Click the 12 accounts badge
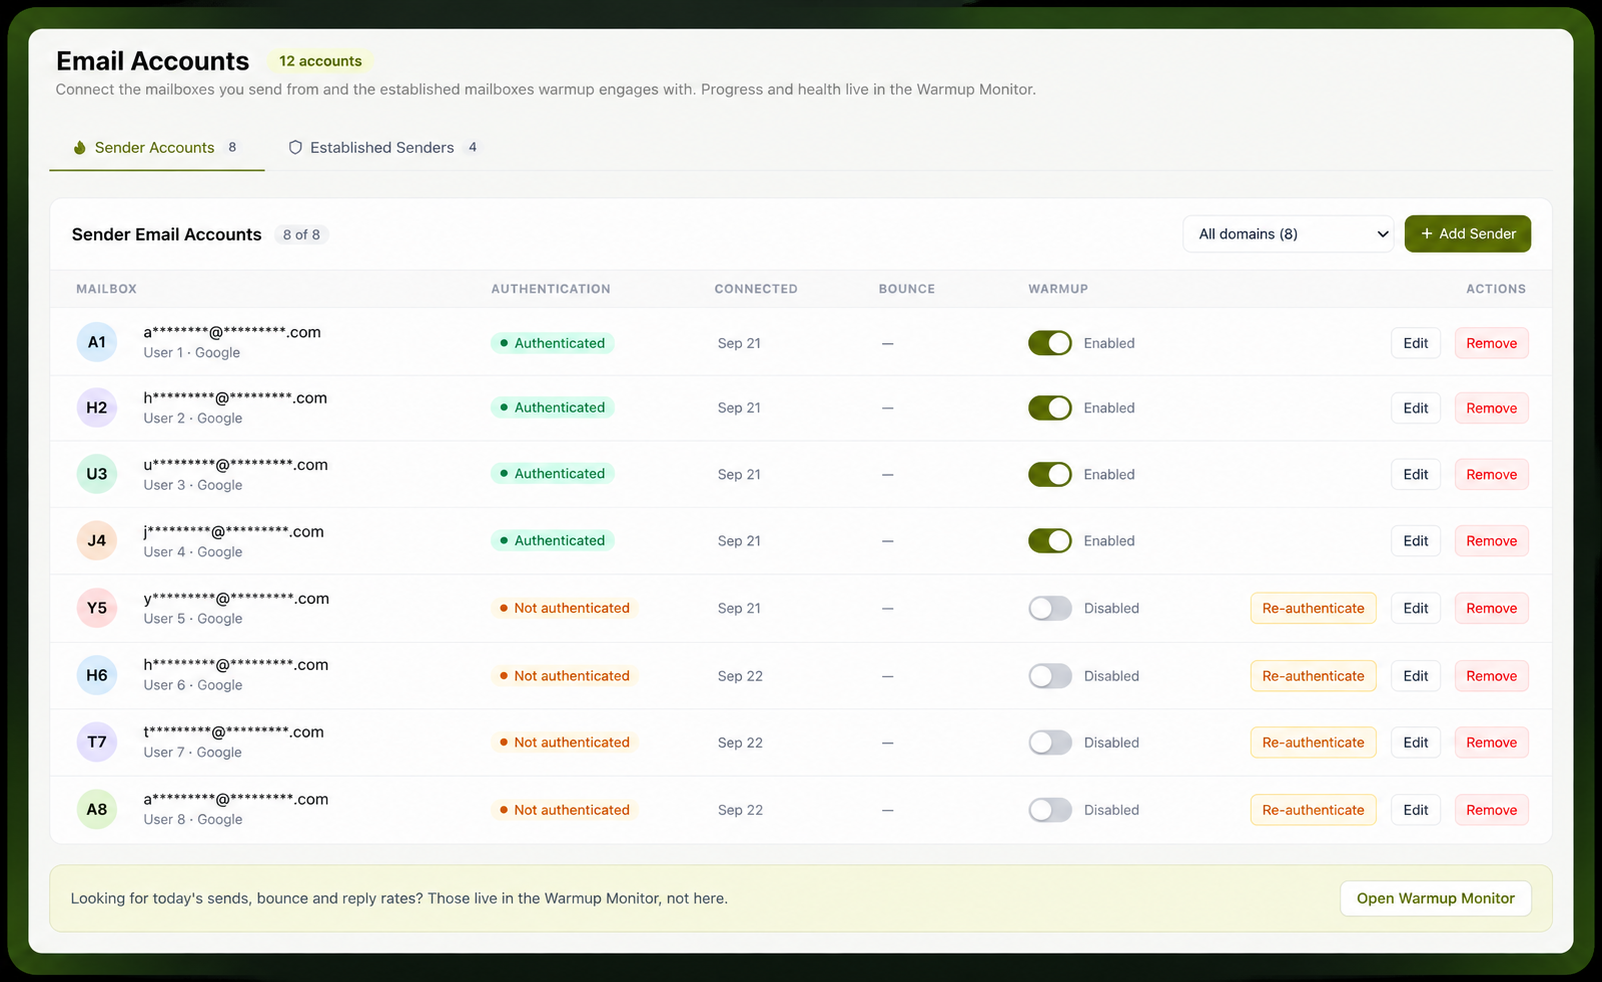Viewport: 1602px width, 982px height. (320, 61)
